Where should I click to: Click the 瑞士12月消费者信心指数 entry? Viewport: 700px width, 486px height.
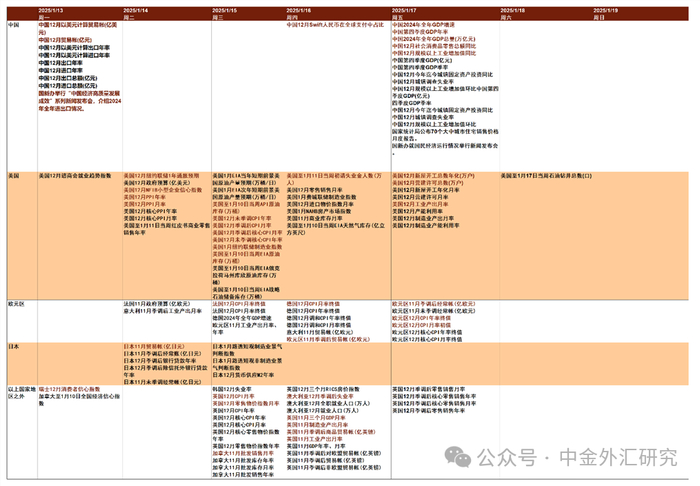coord(69,389)
